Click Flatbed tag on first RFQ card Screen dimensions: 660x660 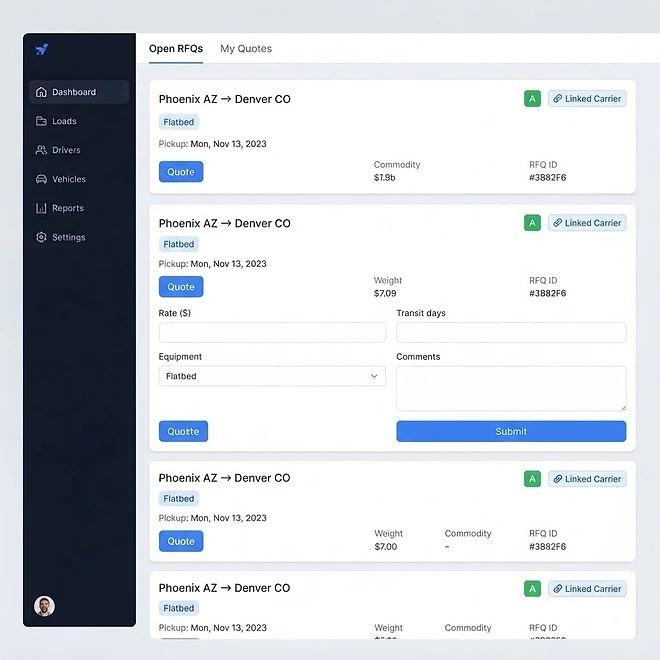179,122
